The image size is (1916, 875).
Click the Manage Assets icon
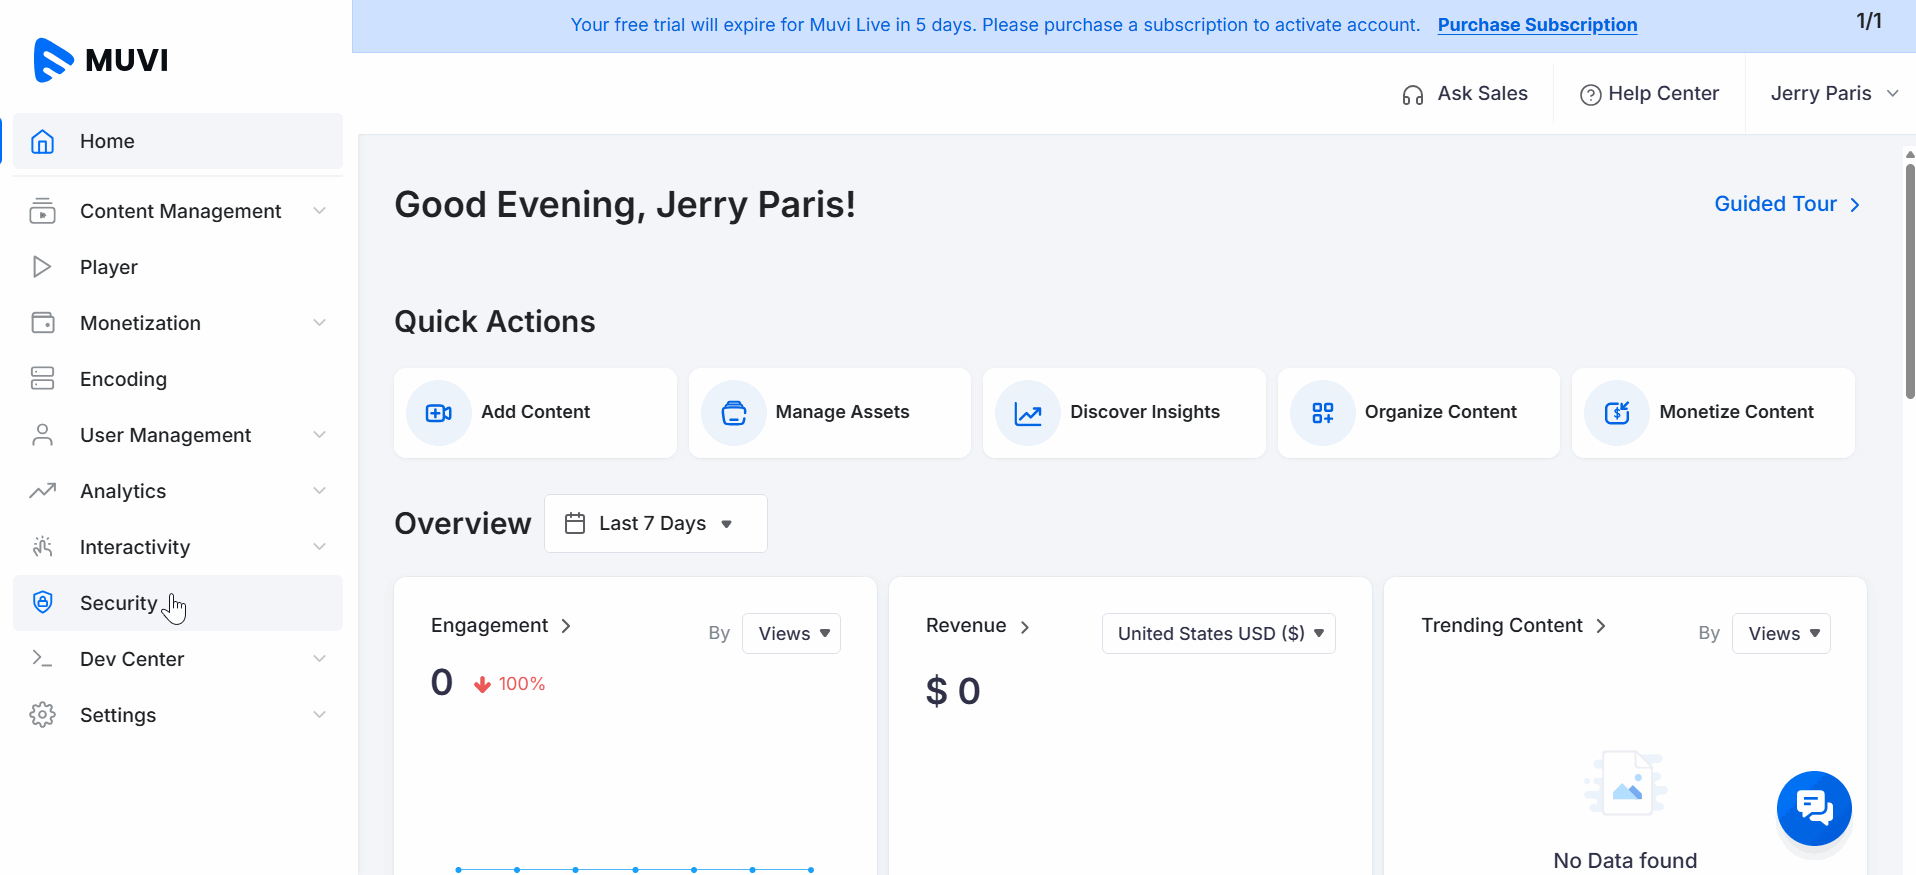[x=734, y=413]
